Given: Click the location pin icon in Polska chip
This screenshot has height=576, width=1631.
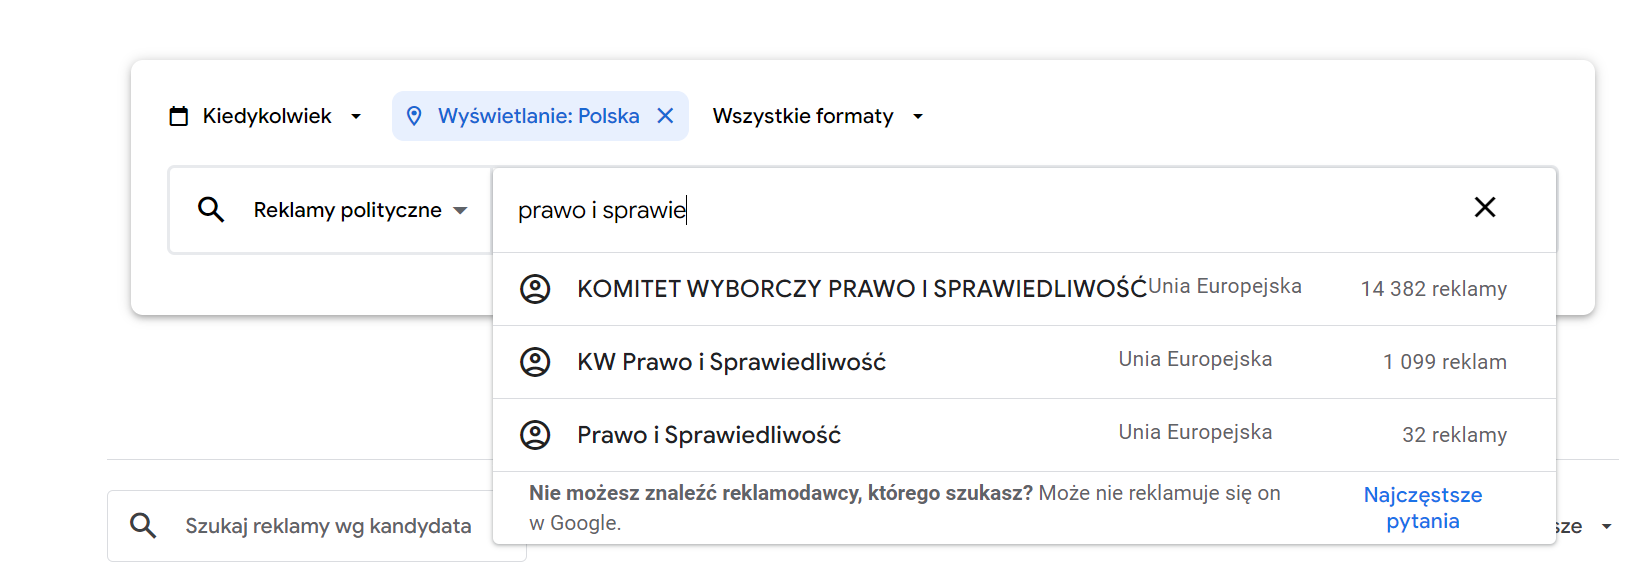Looking at the screenshot, I should [x=414, y=116].
